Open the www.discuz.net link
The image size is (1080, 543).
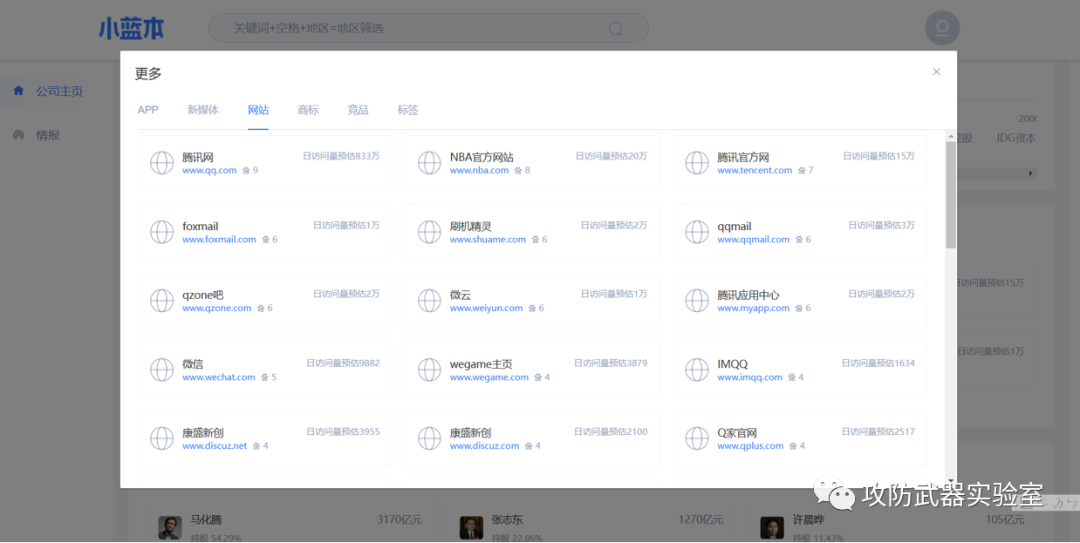coord(215,446)
